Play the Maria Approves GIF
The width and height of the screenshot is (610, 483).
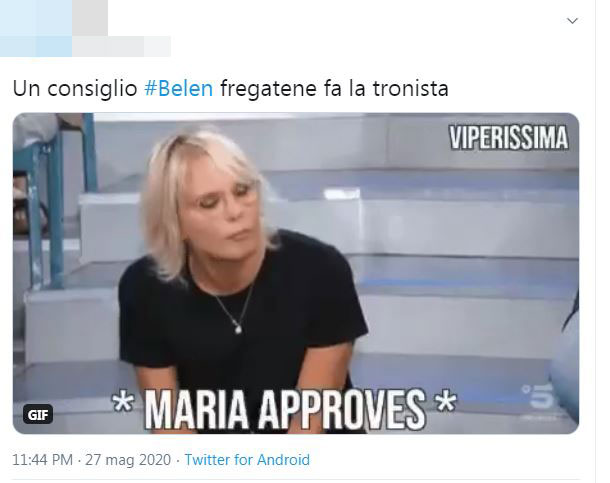(x=296, y=273)
